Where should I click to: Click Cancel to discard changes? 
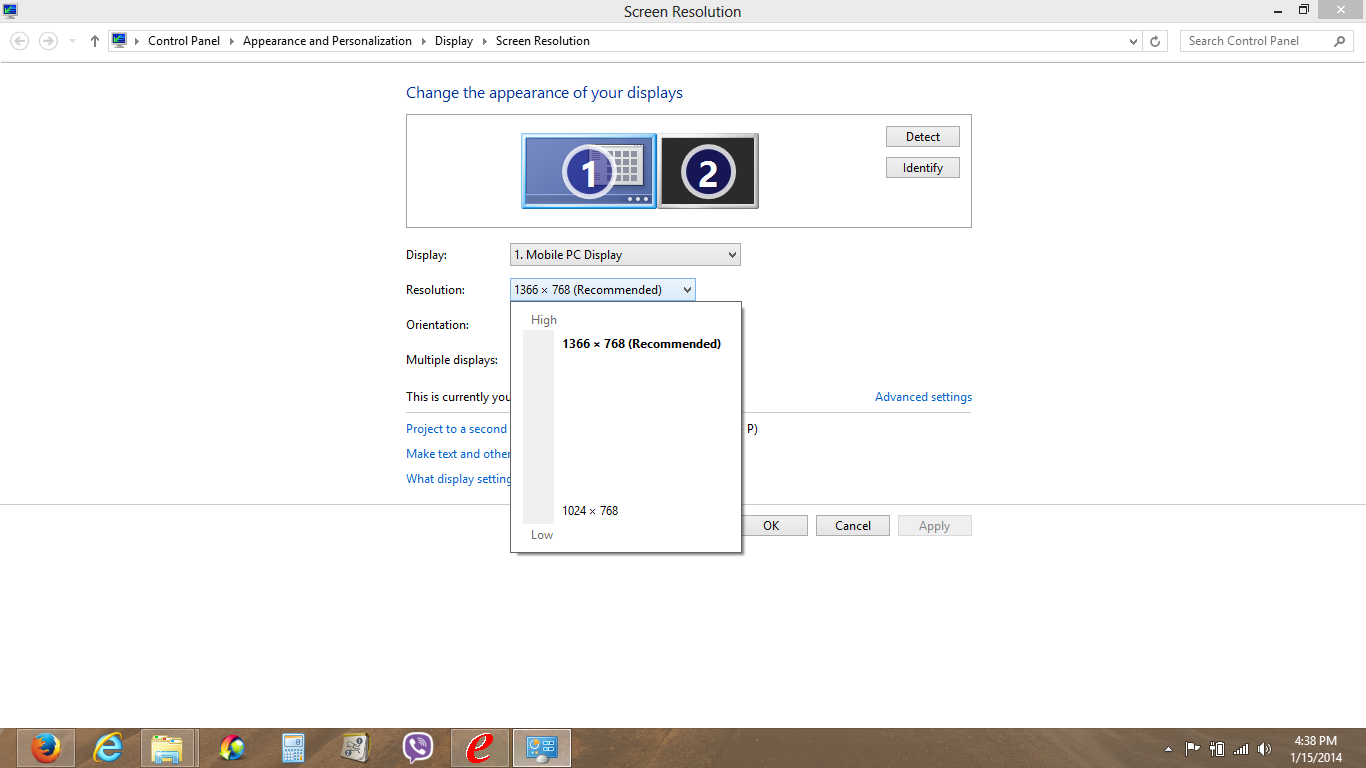point(852,526)
